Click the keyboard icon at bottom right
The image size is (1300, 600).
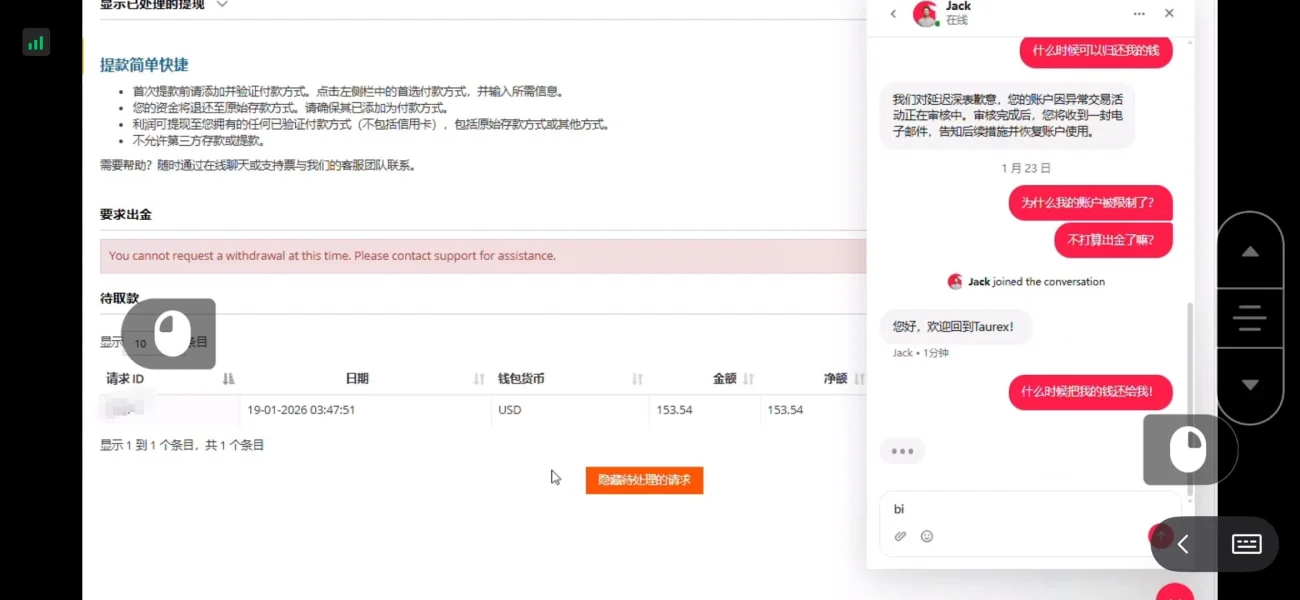pyautogui.click(x=1246, y=544)
